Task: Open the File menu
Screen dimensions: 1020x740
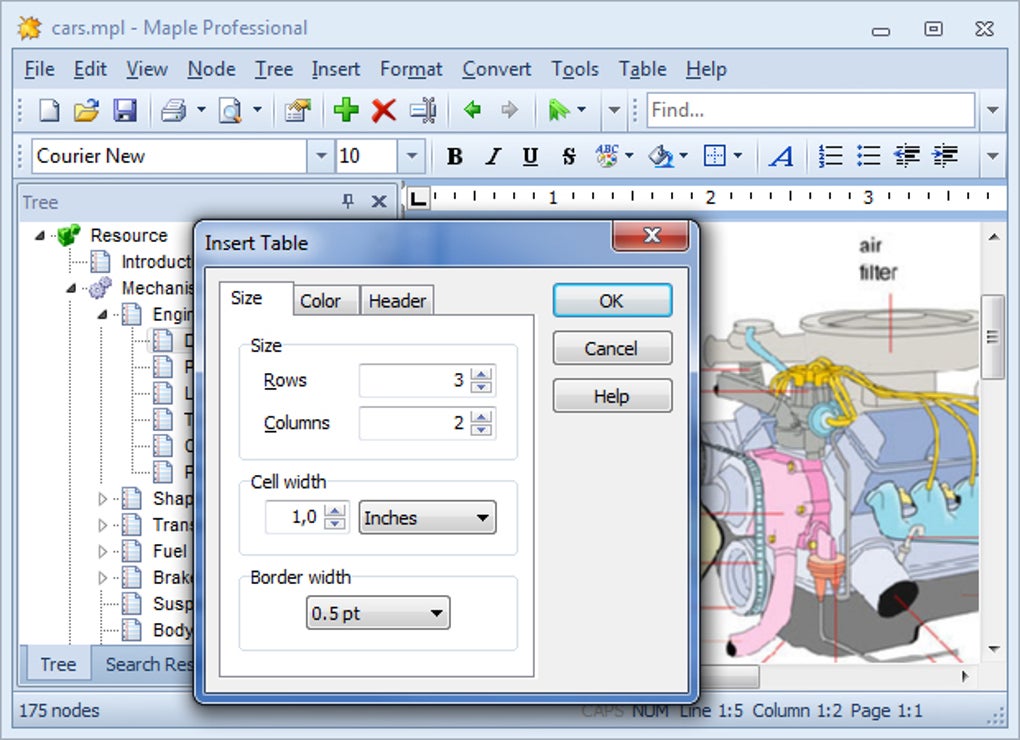Action: point(39,69)
